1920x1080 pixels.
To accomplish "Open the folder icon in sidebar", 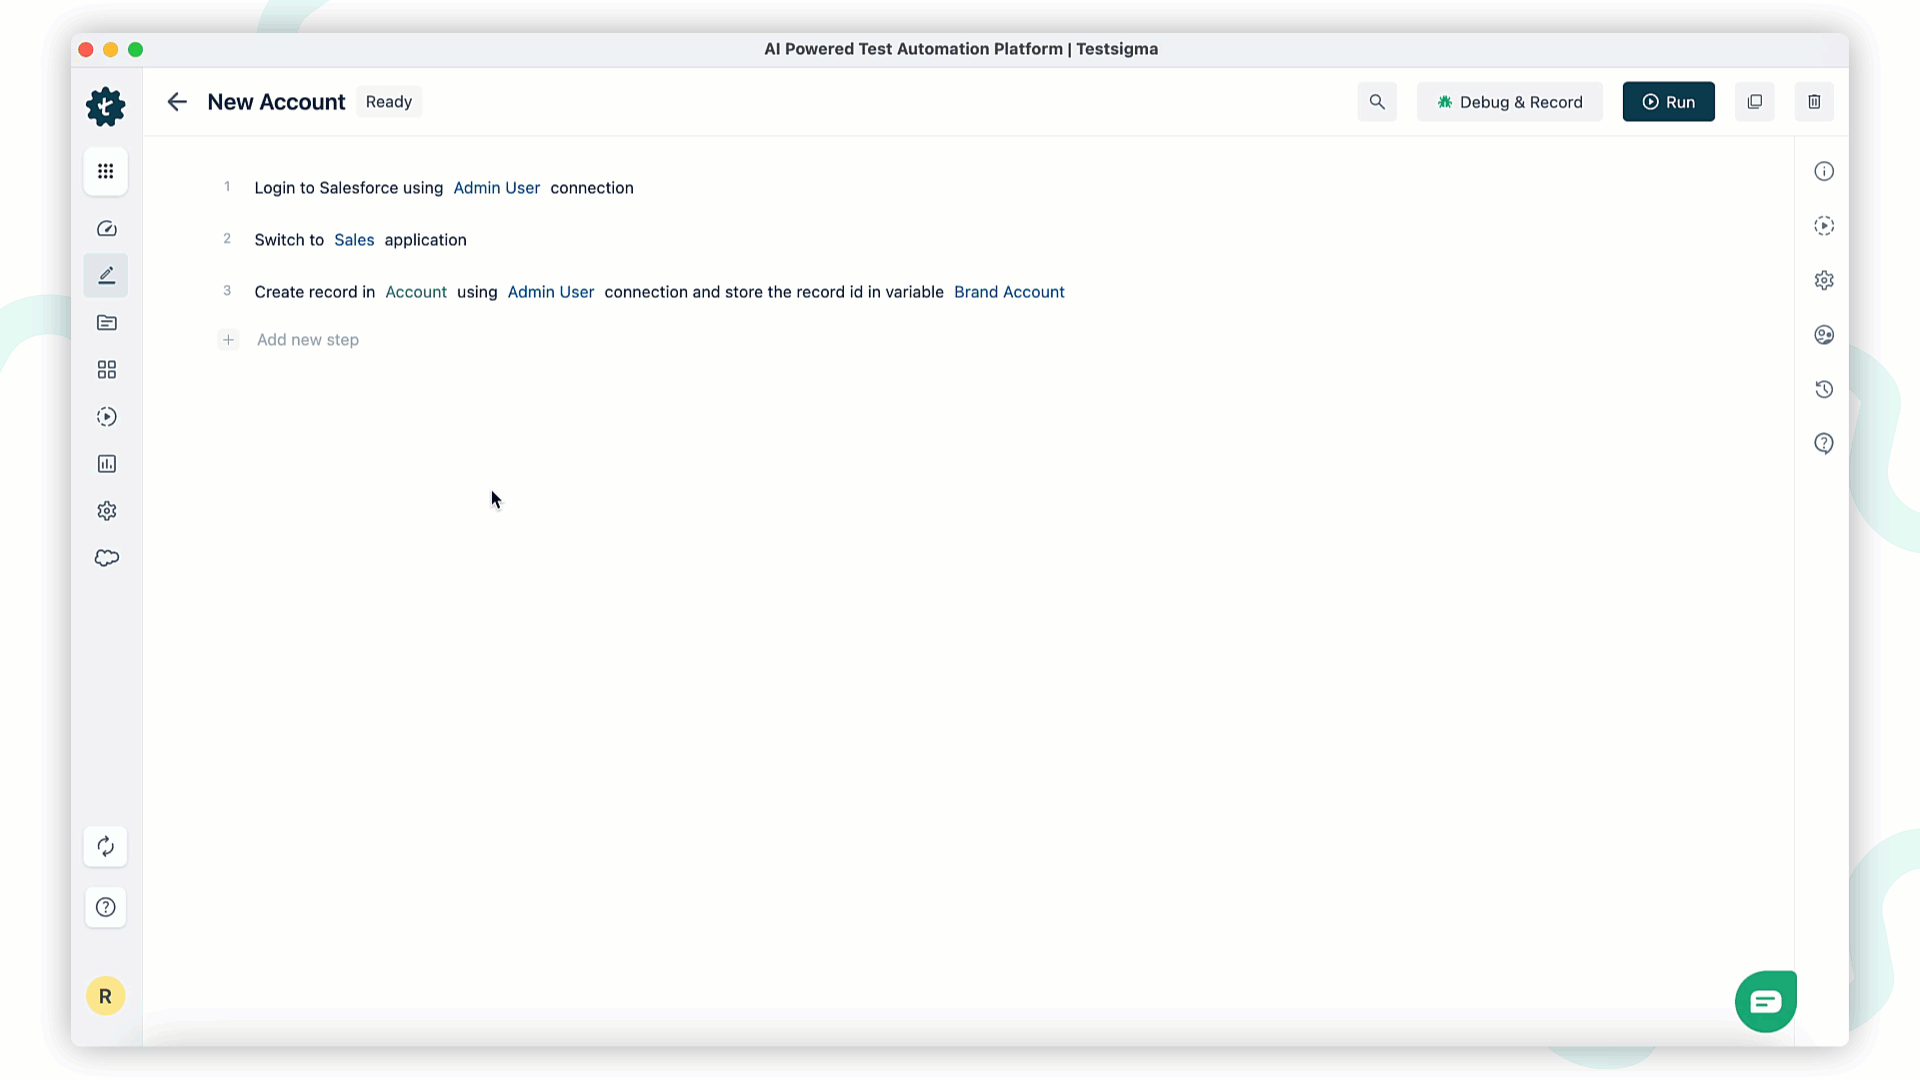I will point(107,323).
